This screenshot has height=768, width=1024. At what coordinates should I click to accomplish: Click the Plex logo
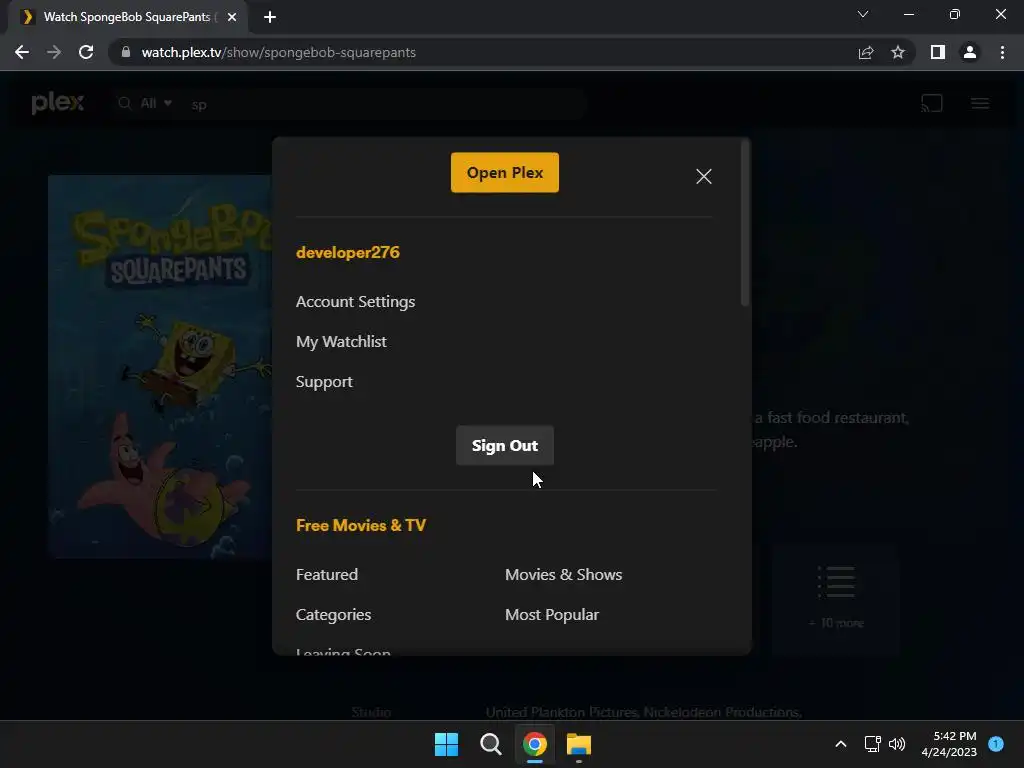57,103
